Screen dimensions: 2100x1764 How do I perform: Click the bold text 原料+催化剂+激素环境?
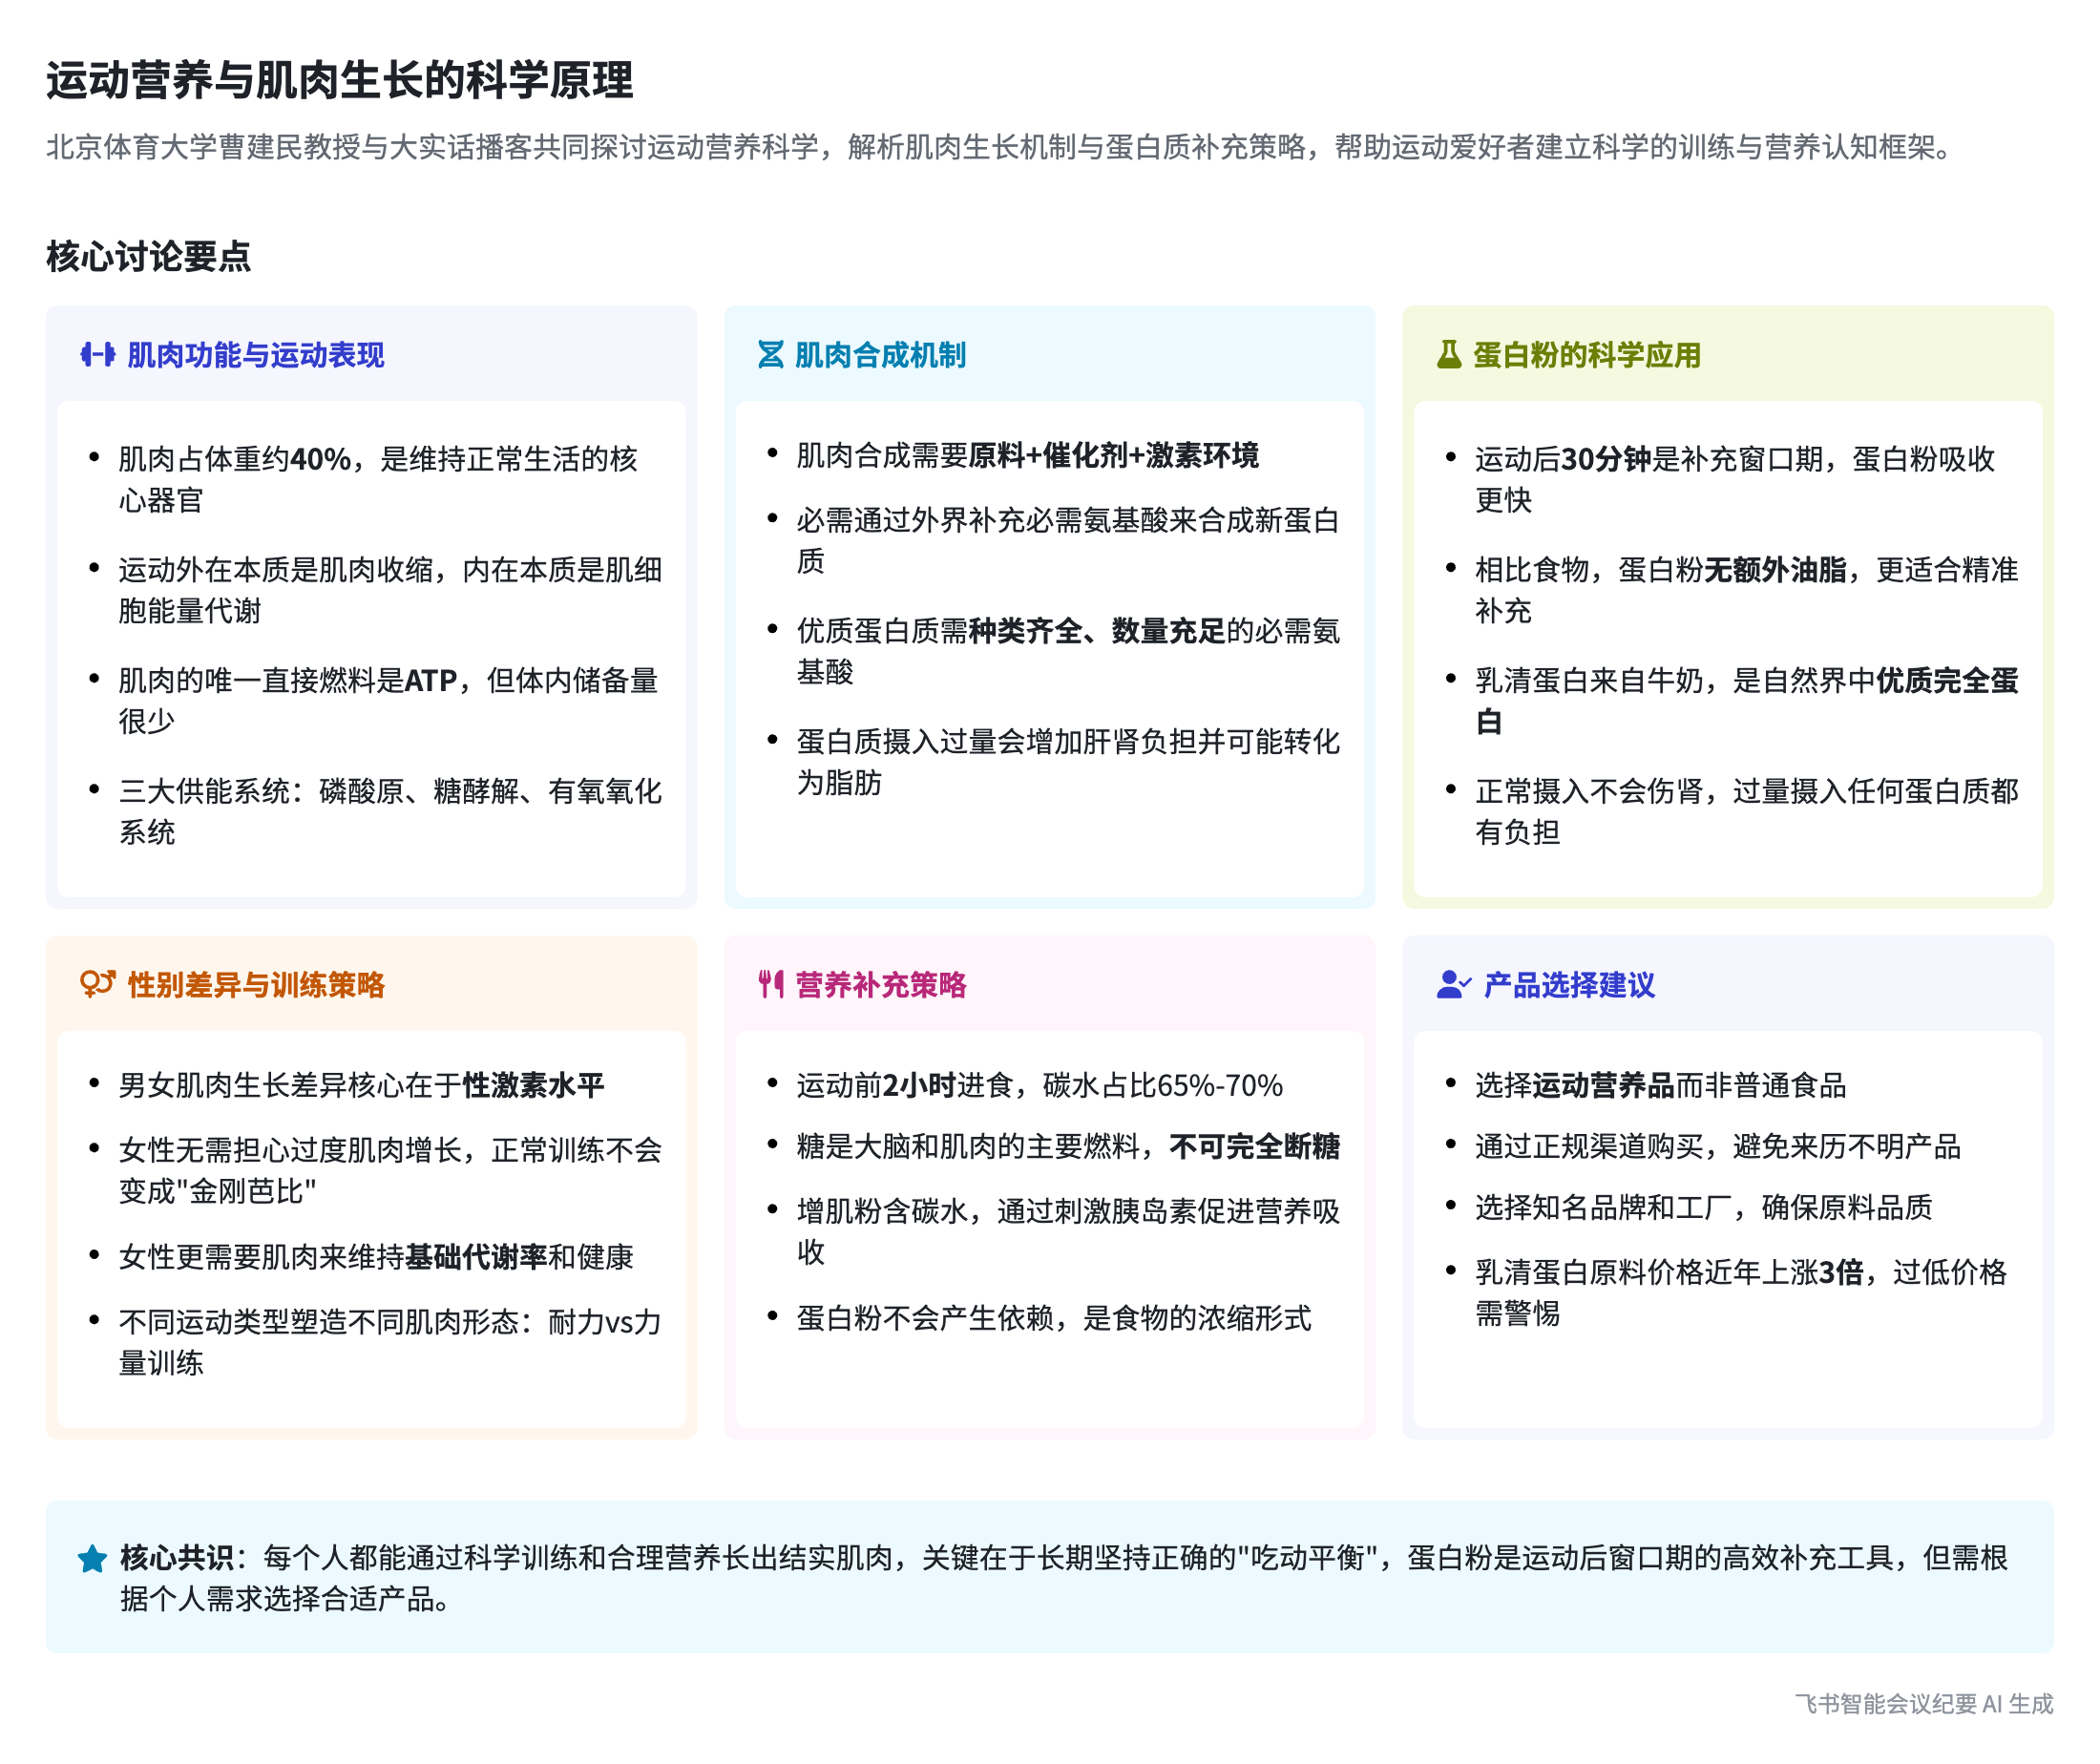(1113, 456)
